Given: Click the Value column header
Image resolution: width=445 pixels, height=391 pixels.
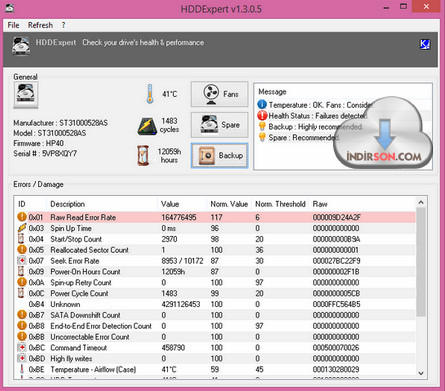Looking at the screenshot, I should coord(182,204).
